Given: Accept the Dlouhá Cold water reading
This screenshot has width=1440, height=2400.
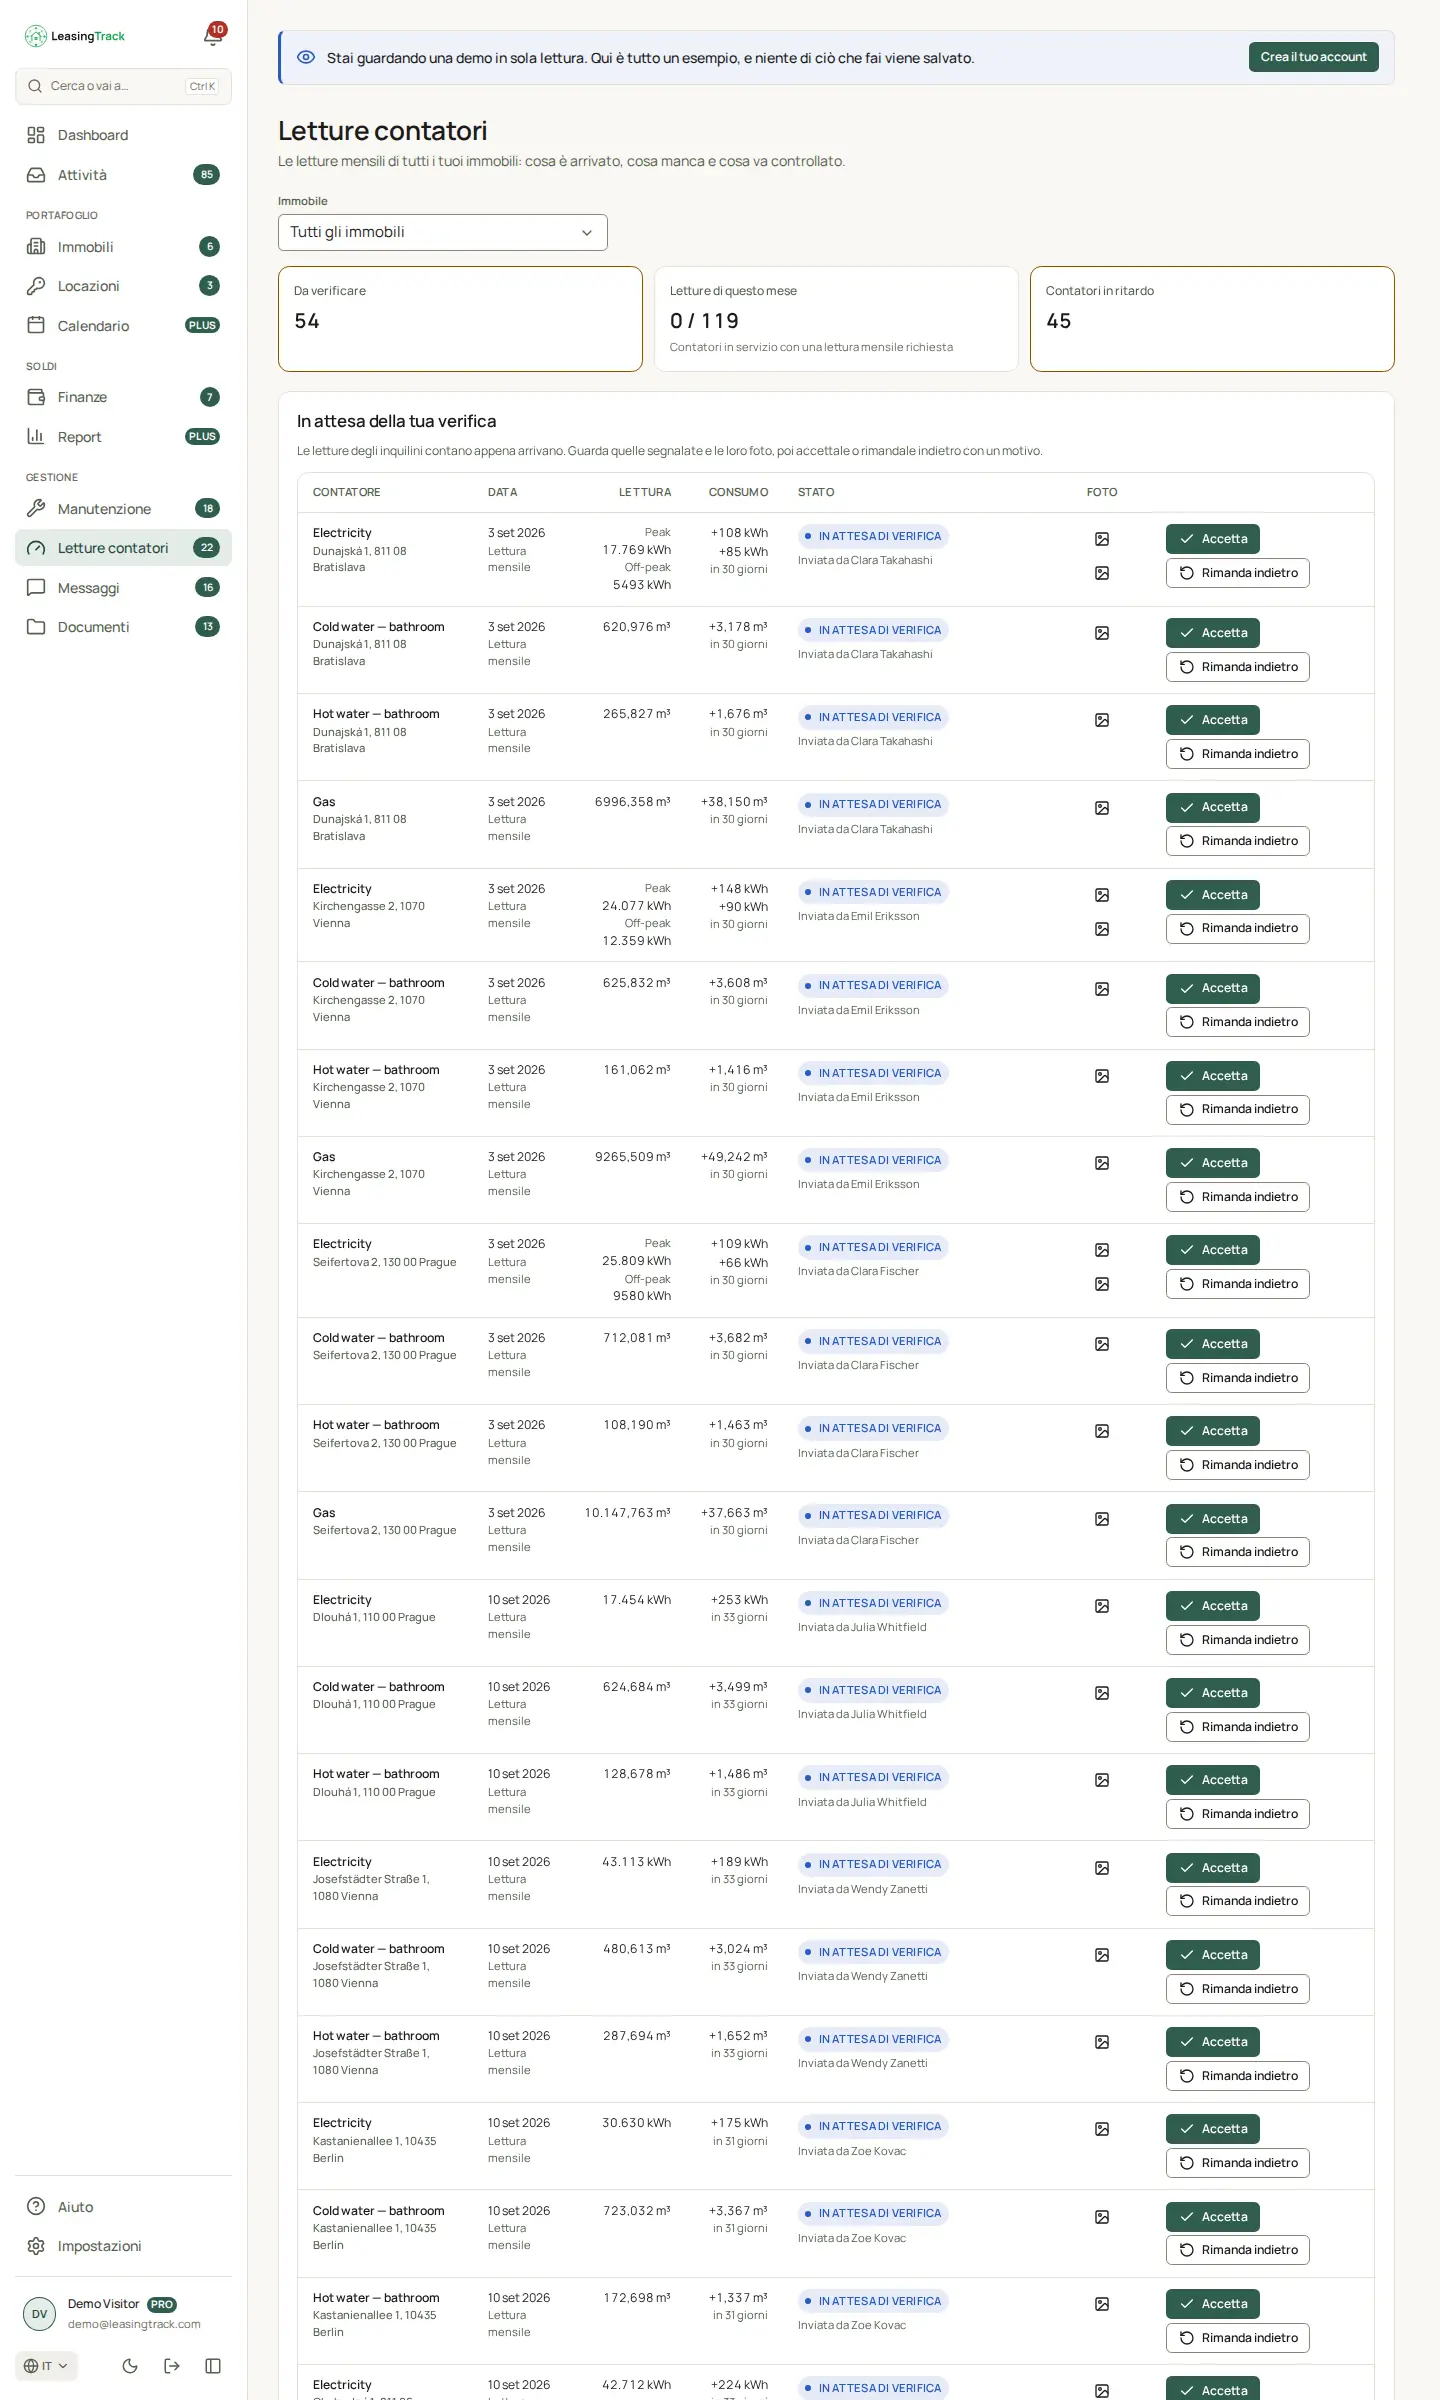Looking at the screenshot, I should click(1213, 1693).
